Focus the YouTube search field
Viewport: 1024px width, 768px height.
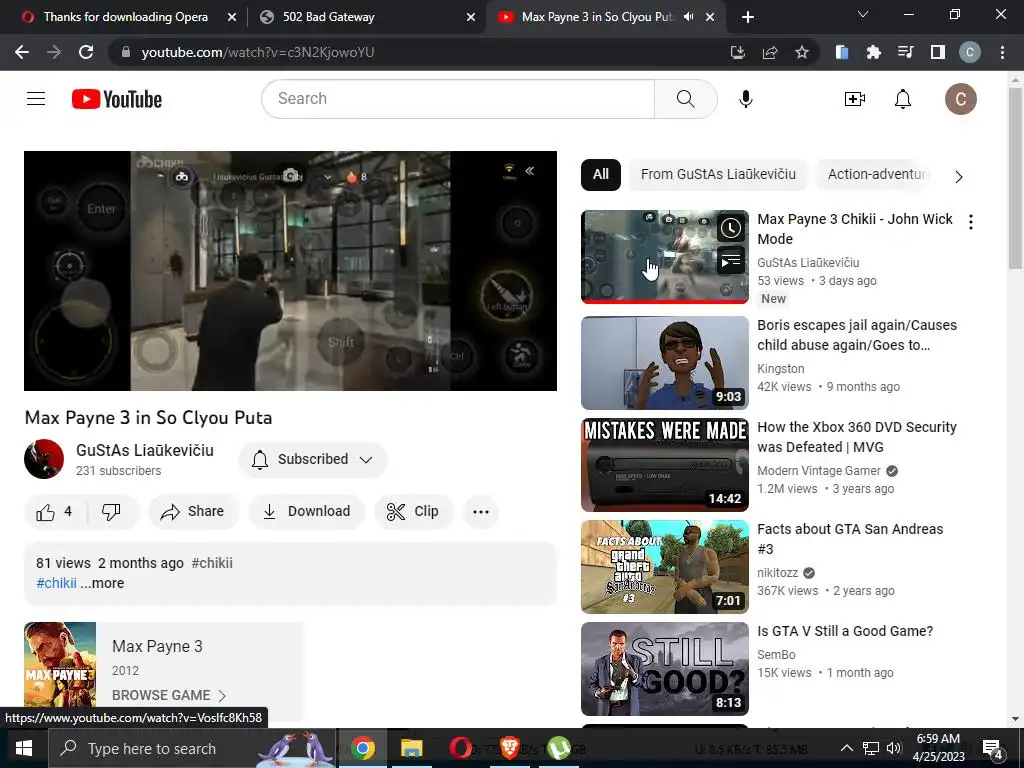457,99
